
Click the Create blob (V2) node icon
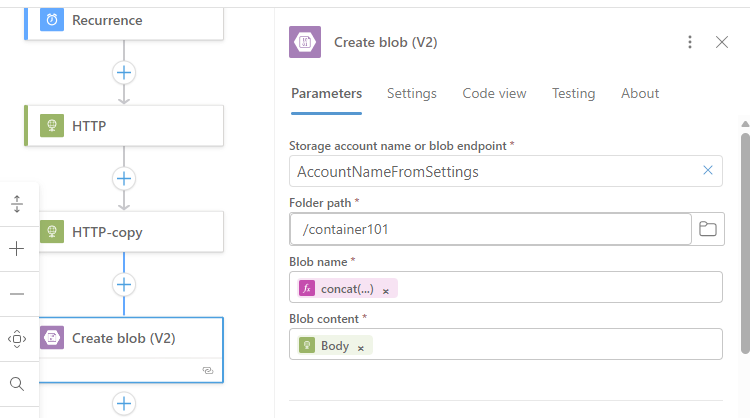52,338
